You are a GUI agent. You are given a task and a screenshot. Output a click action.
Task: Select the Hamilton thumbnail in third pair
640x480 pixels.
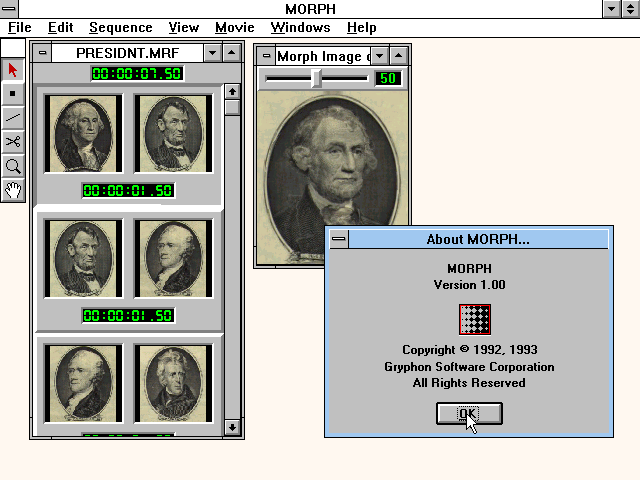83,384
